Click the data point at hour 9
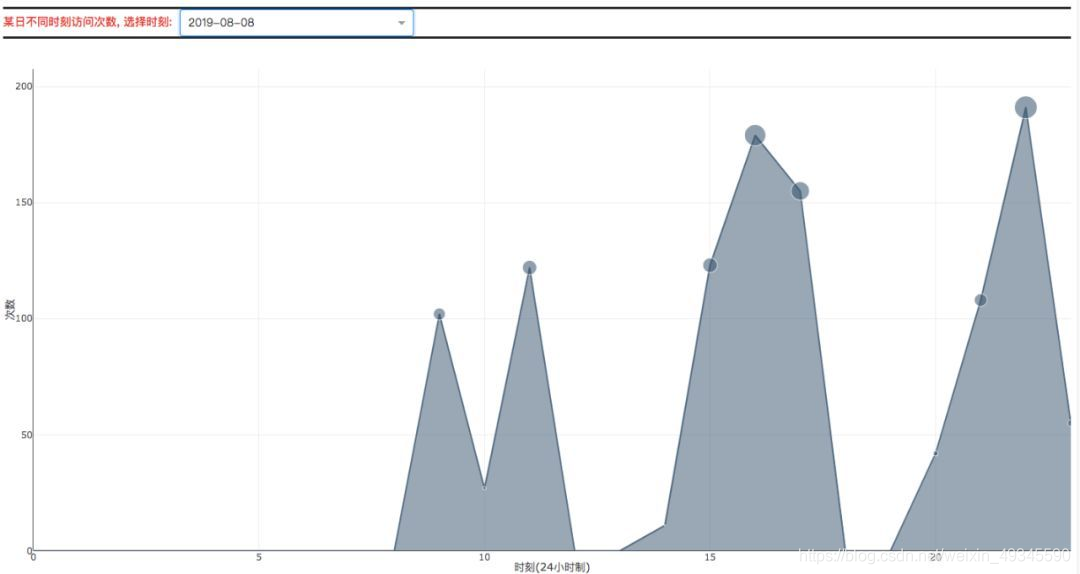The height and width of the screenshot is (574, 1080). point(439,314)
